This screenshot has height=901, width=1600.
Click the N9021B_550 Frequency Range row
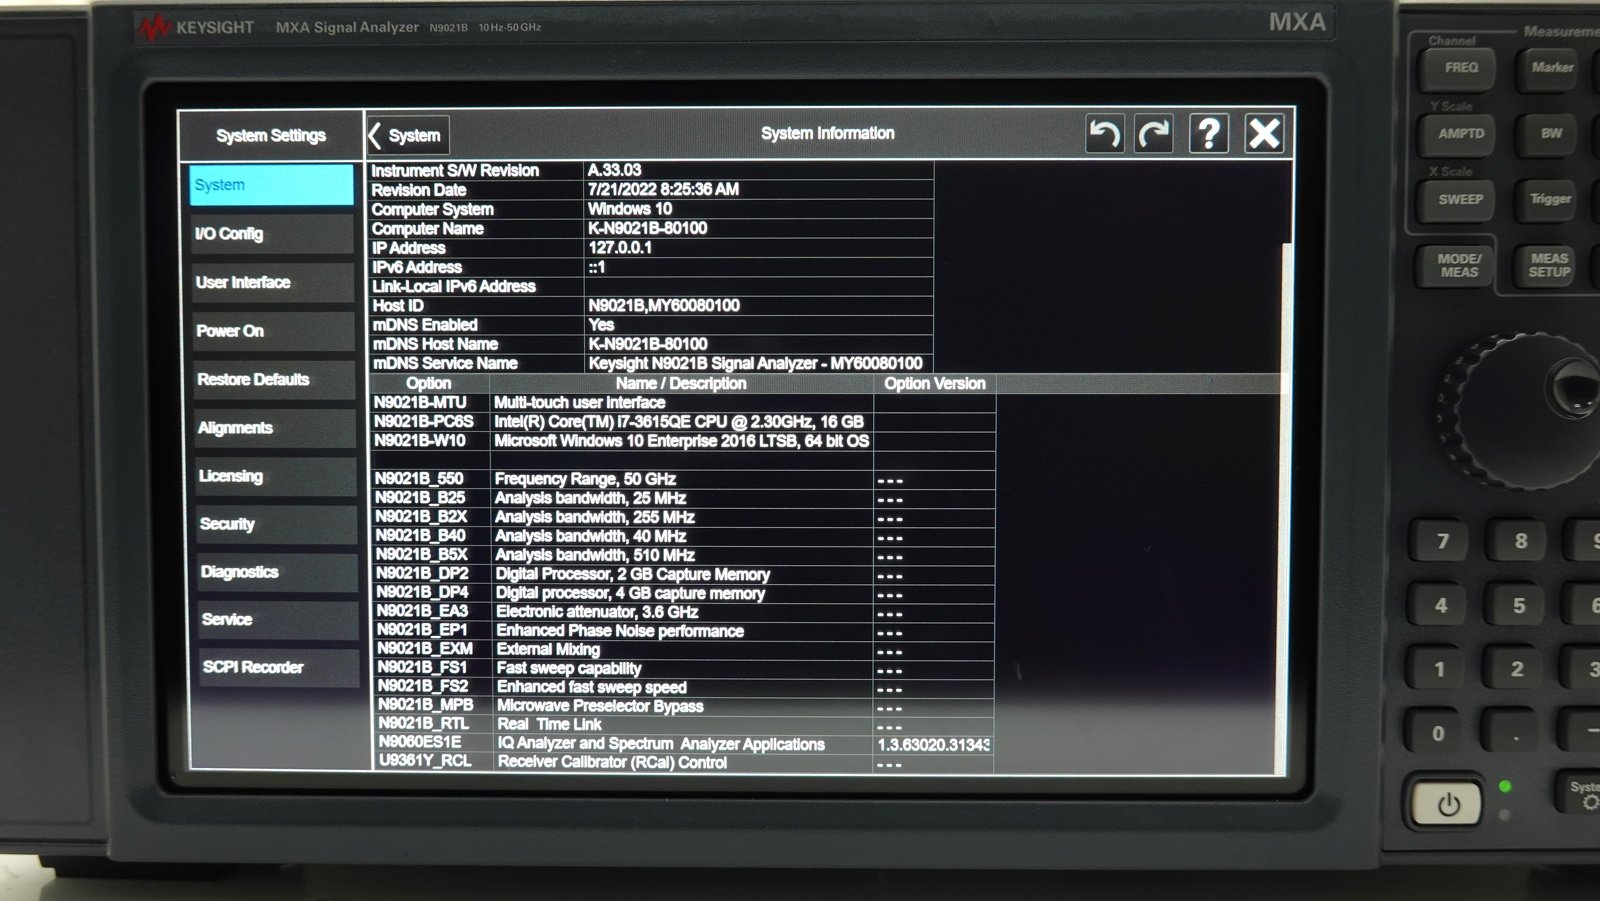pyautogui.click(x=683, y=479)
